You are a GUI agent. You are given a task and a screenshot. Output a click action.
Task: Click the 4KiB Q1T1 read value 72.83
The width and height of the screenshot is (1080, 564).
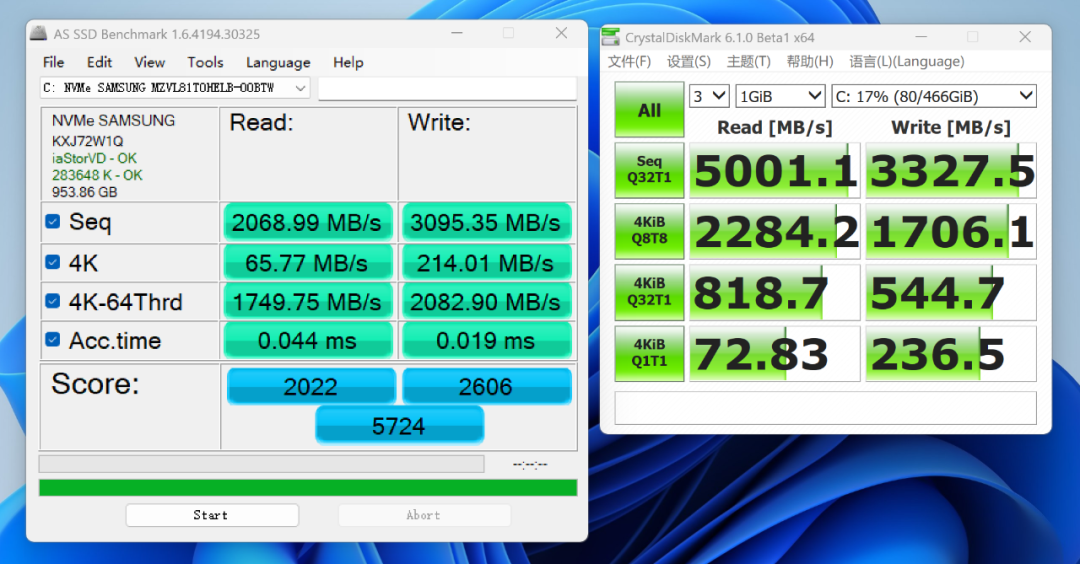coord(775,353)
